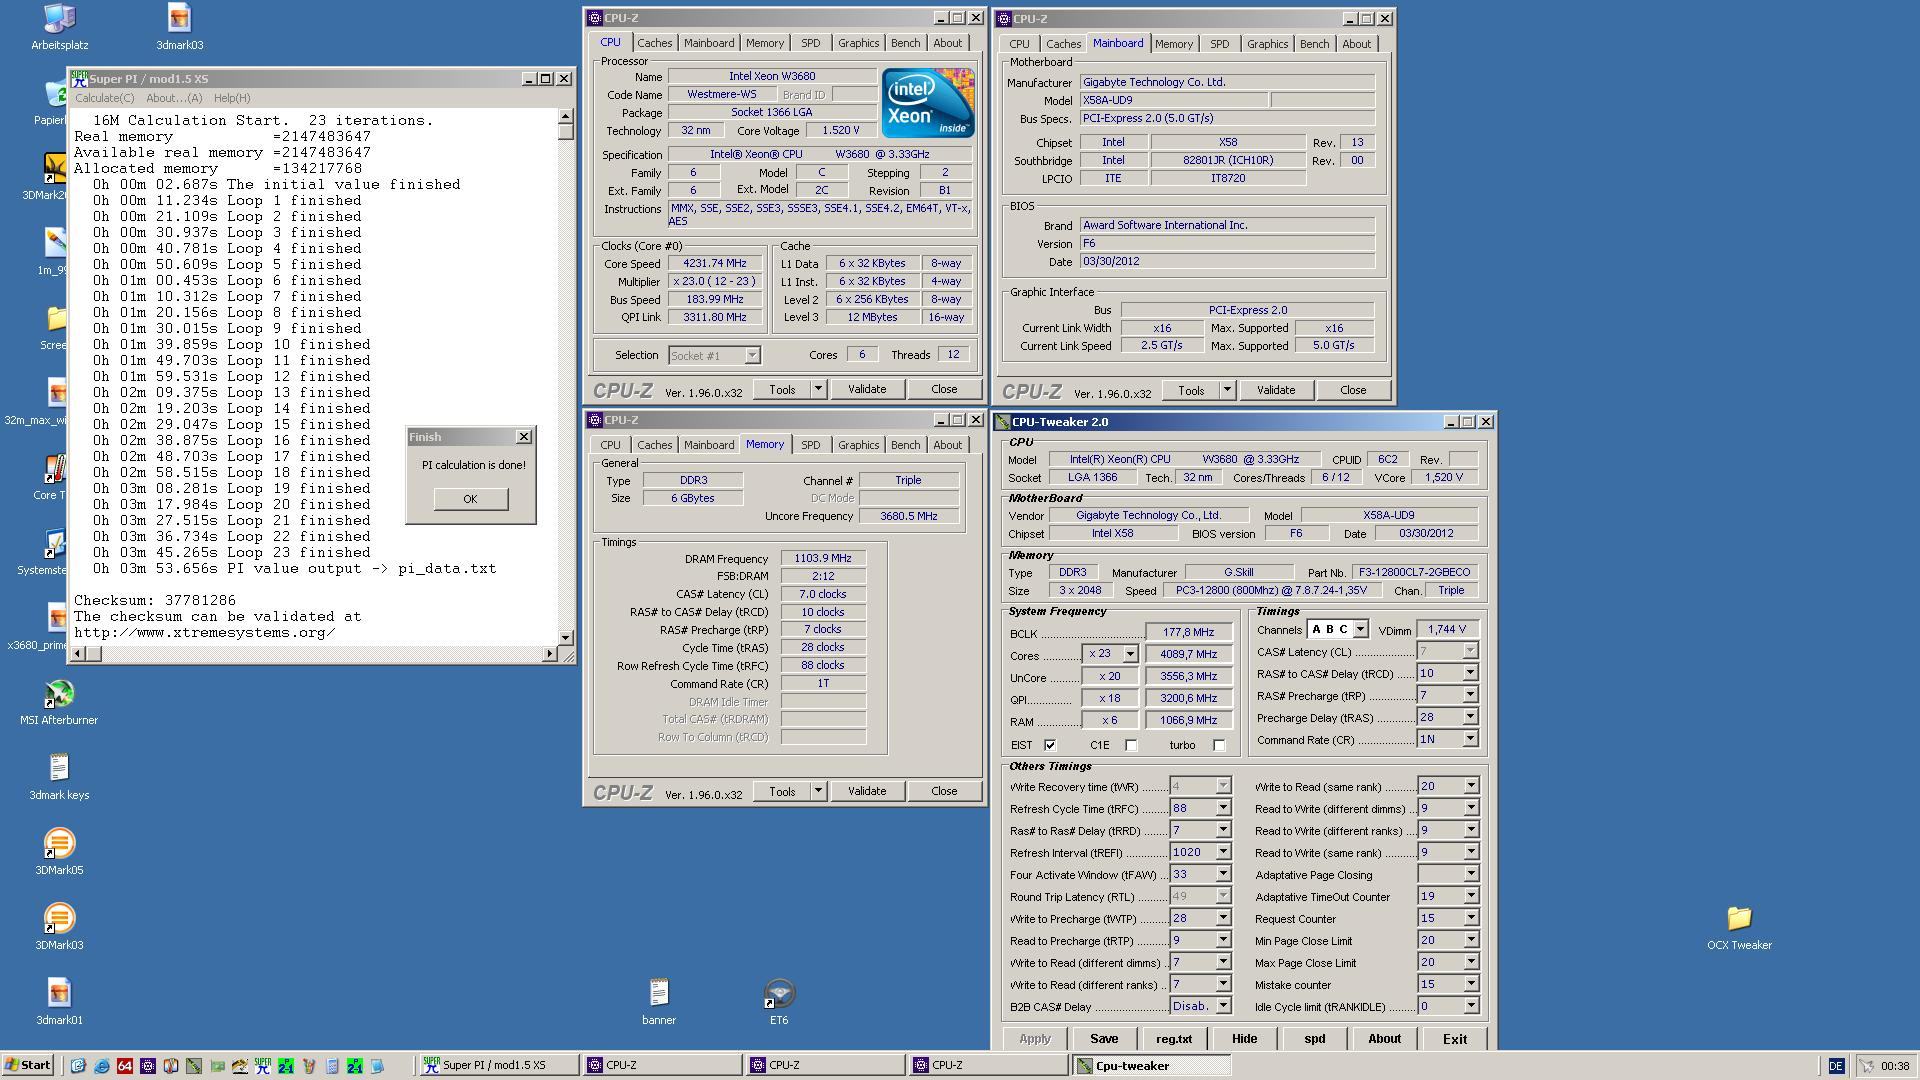Click CPU-Tweaker 2.0 title bar icon
This screenshot has height=1080, width=1920.
(1003, 422)
